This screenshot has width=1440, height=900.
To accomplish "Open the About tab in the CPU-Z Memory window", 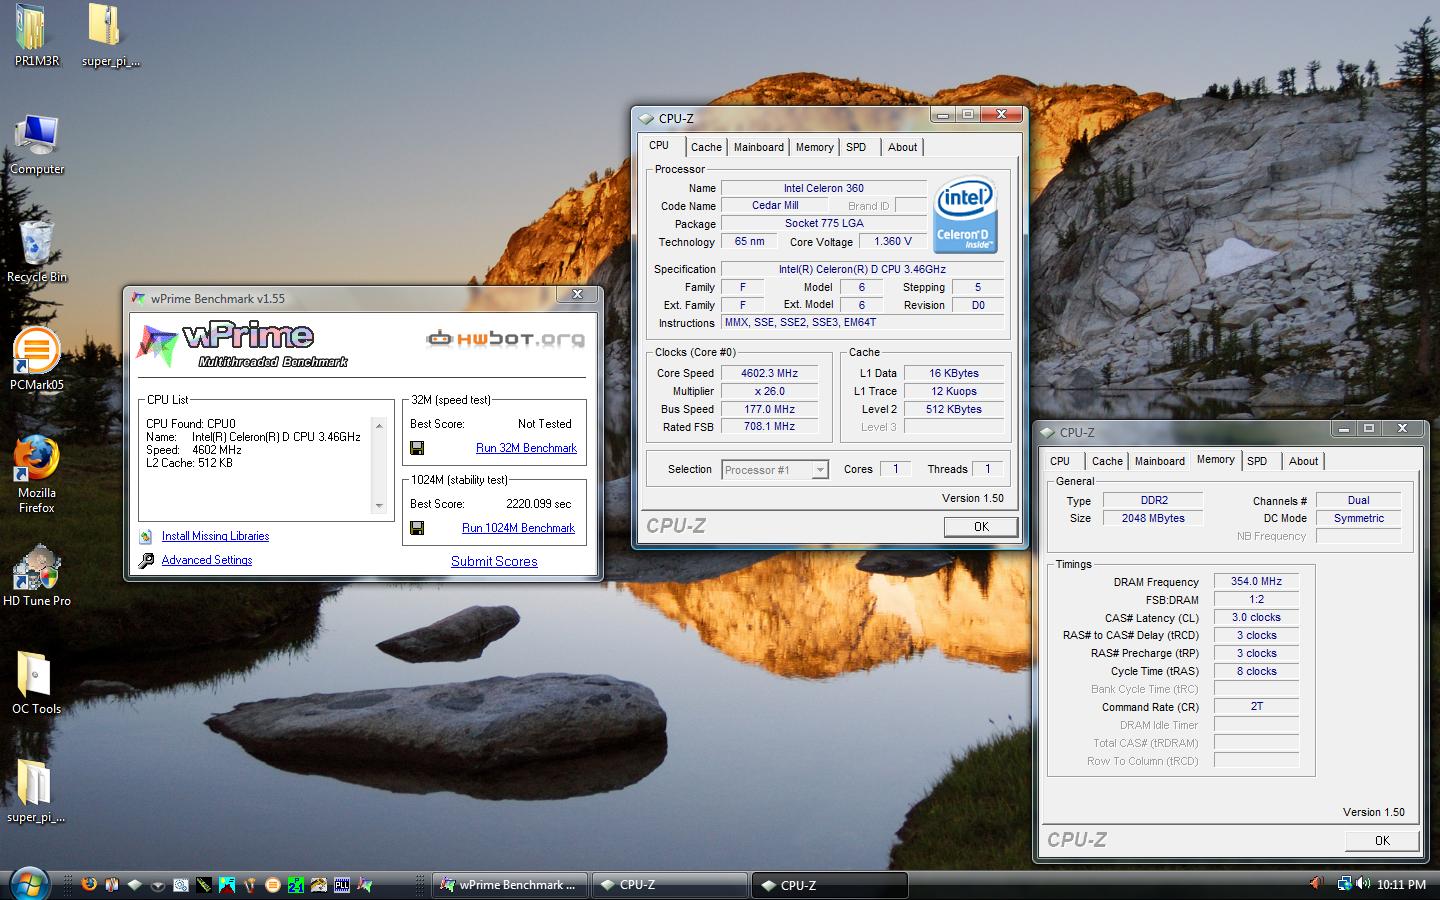I will (1303, 461).
